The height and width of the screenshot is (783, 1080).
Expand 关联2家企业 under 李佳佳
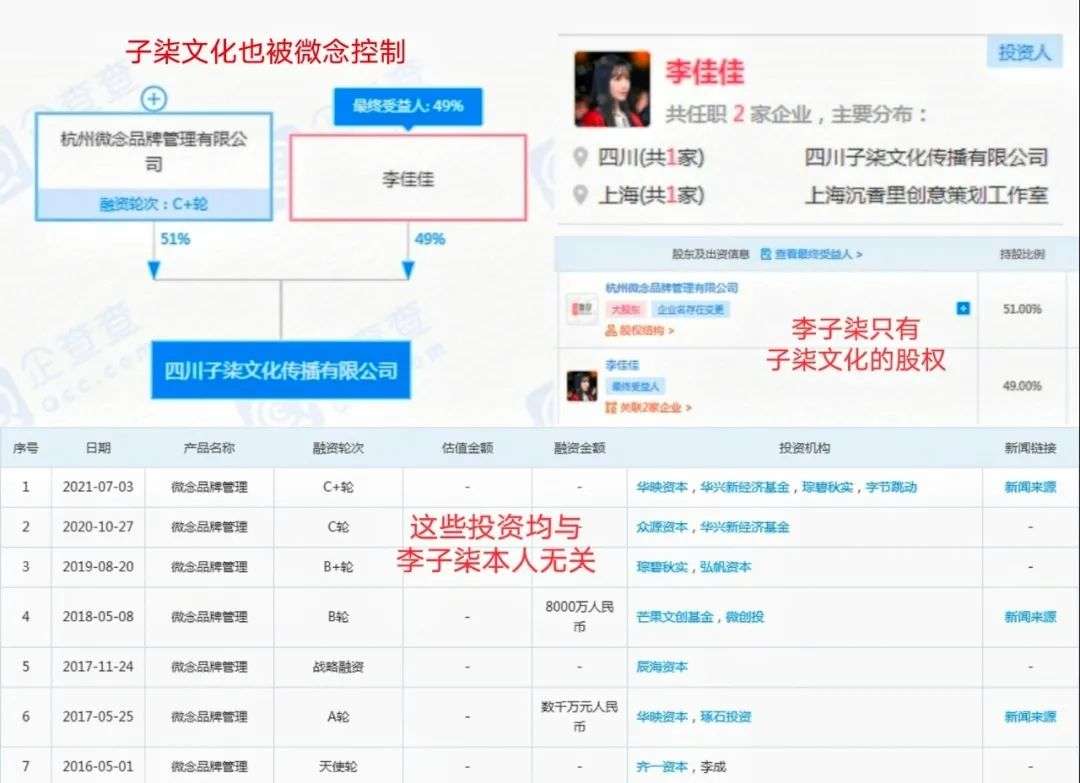coord(648,408)
